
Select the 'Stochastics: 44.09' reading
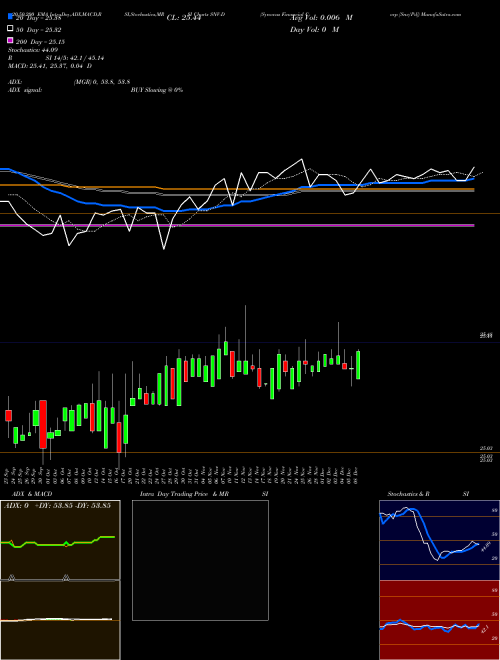pyautogui.click(x=33, y=50)
